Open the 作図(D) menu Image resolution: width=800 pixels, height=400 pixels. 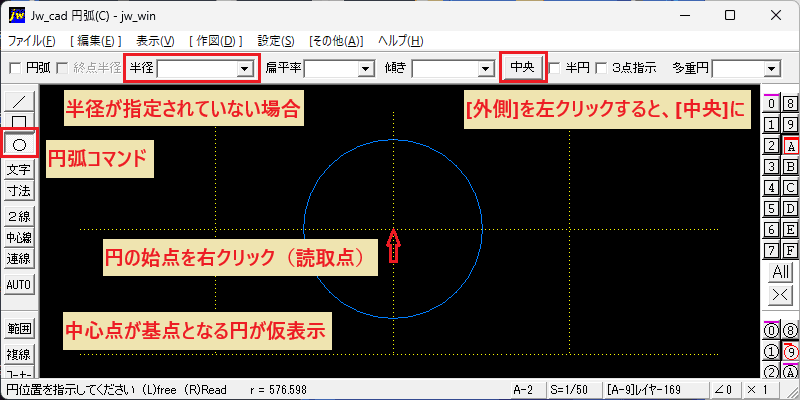pyautogui.click(x=216, y=41)
